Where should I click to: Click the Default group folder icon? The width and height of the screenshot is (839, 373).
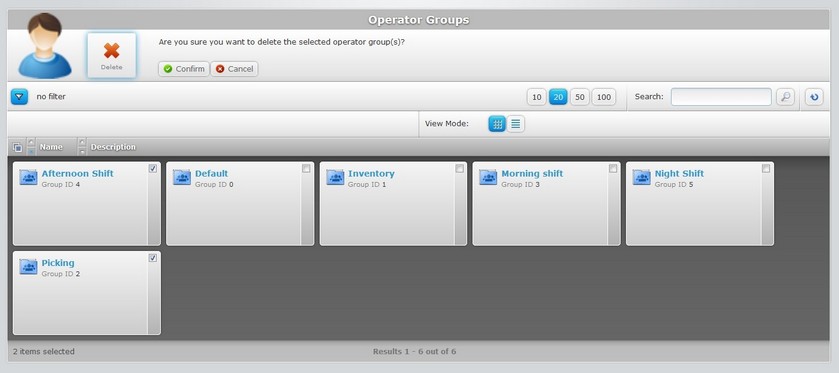(182, 177)
